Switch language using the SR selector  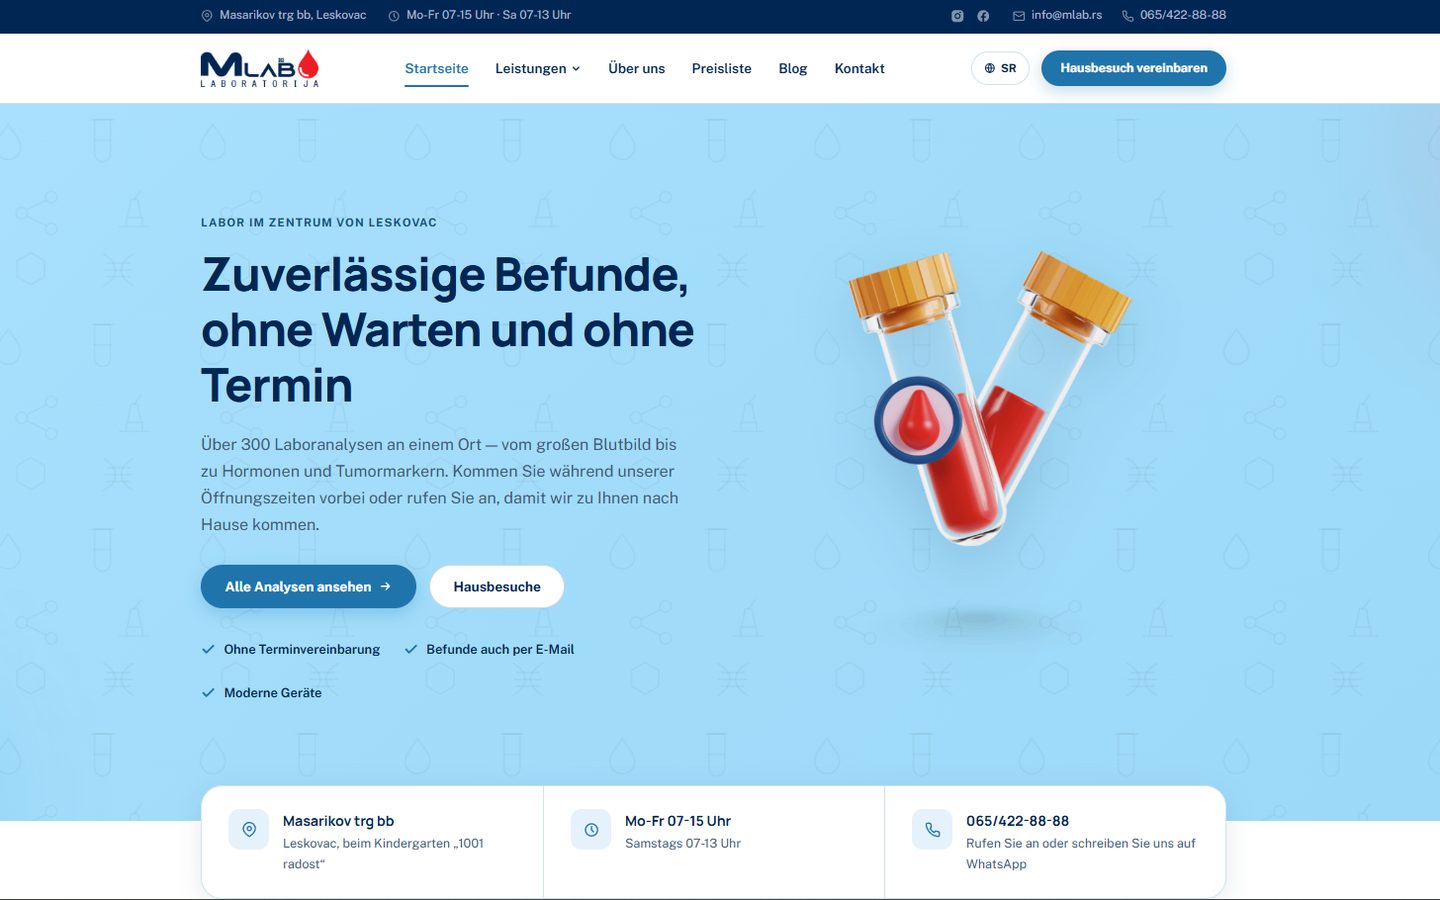click(1000, 68)
